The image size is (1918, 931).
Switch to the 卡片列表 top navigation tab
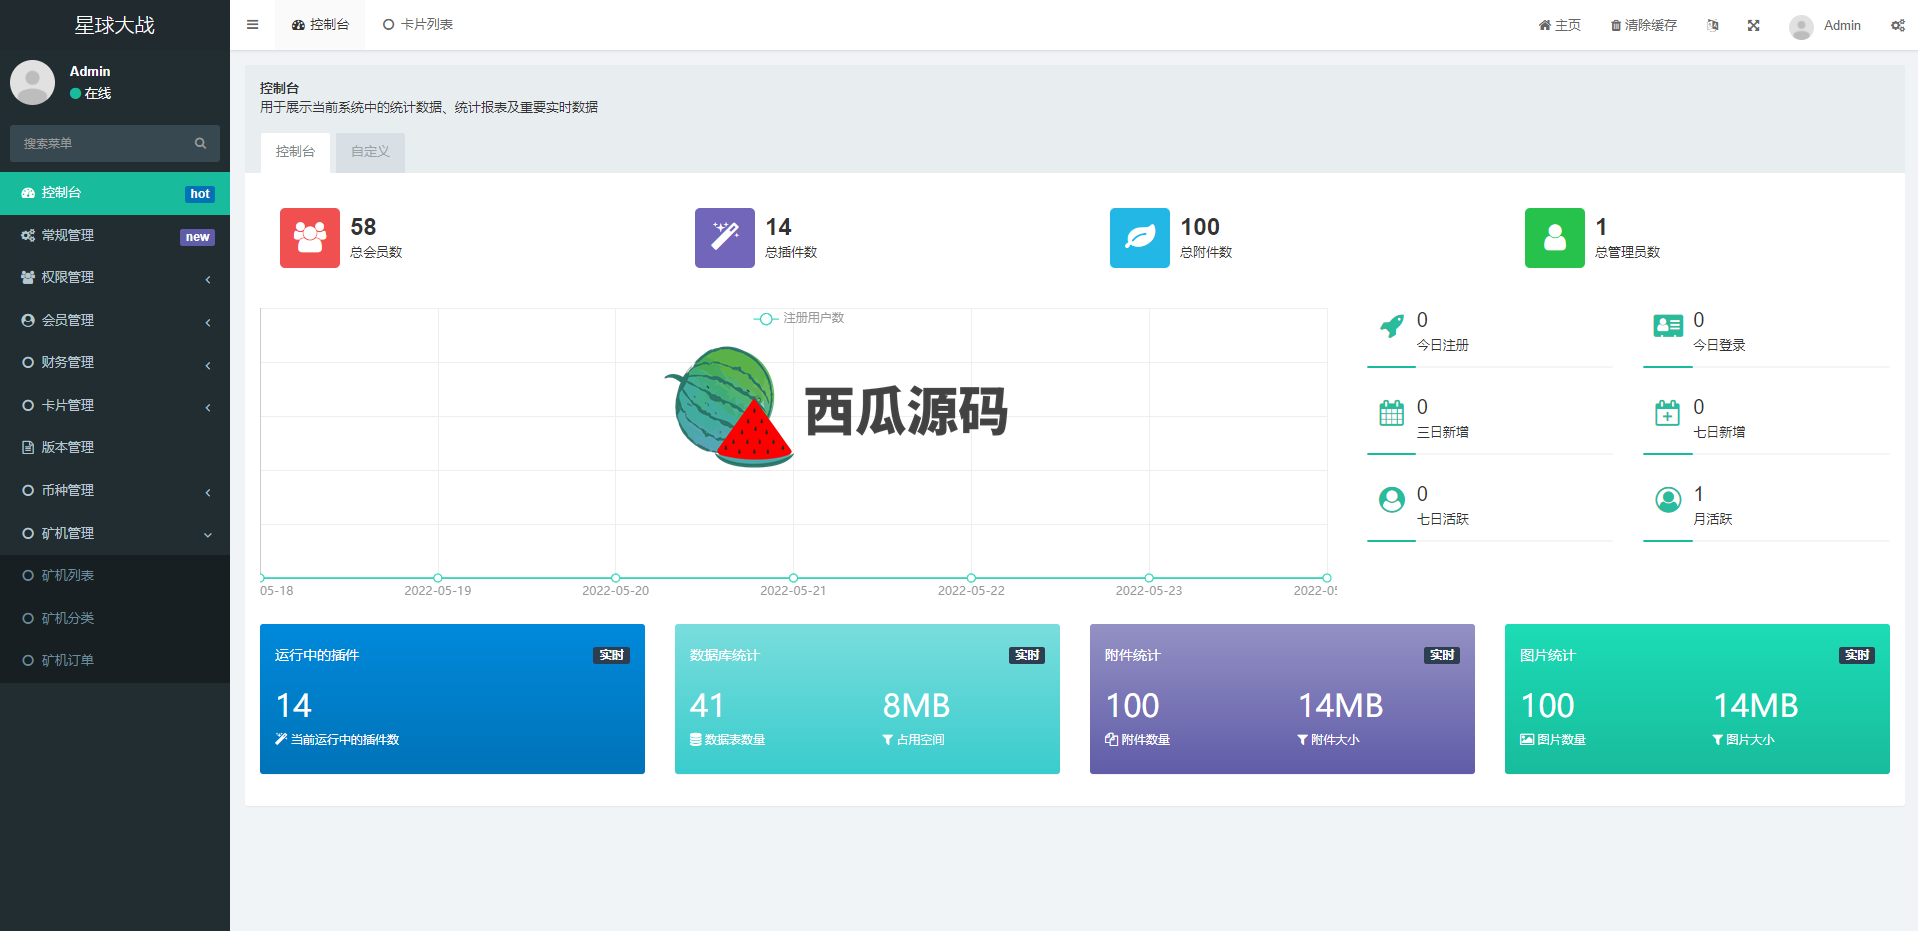[x=418, y=25]
